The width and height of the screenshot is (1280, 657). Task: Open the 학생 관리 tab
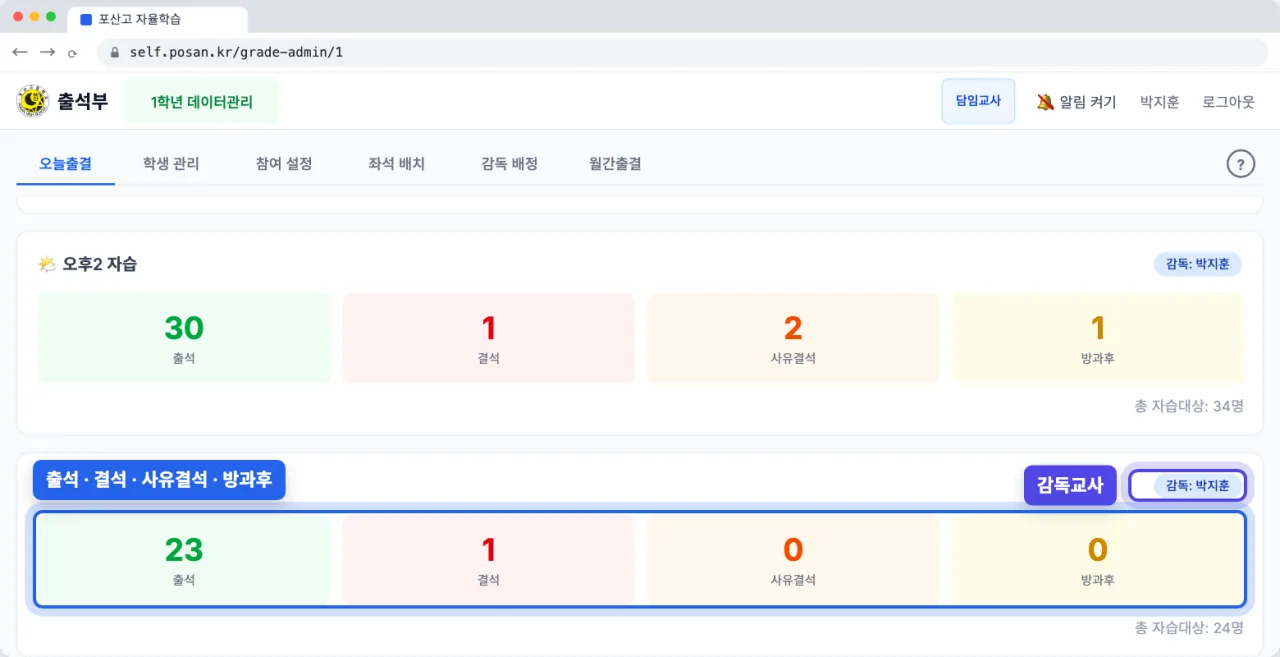171,164
